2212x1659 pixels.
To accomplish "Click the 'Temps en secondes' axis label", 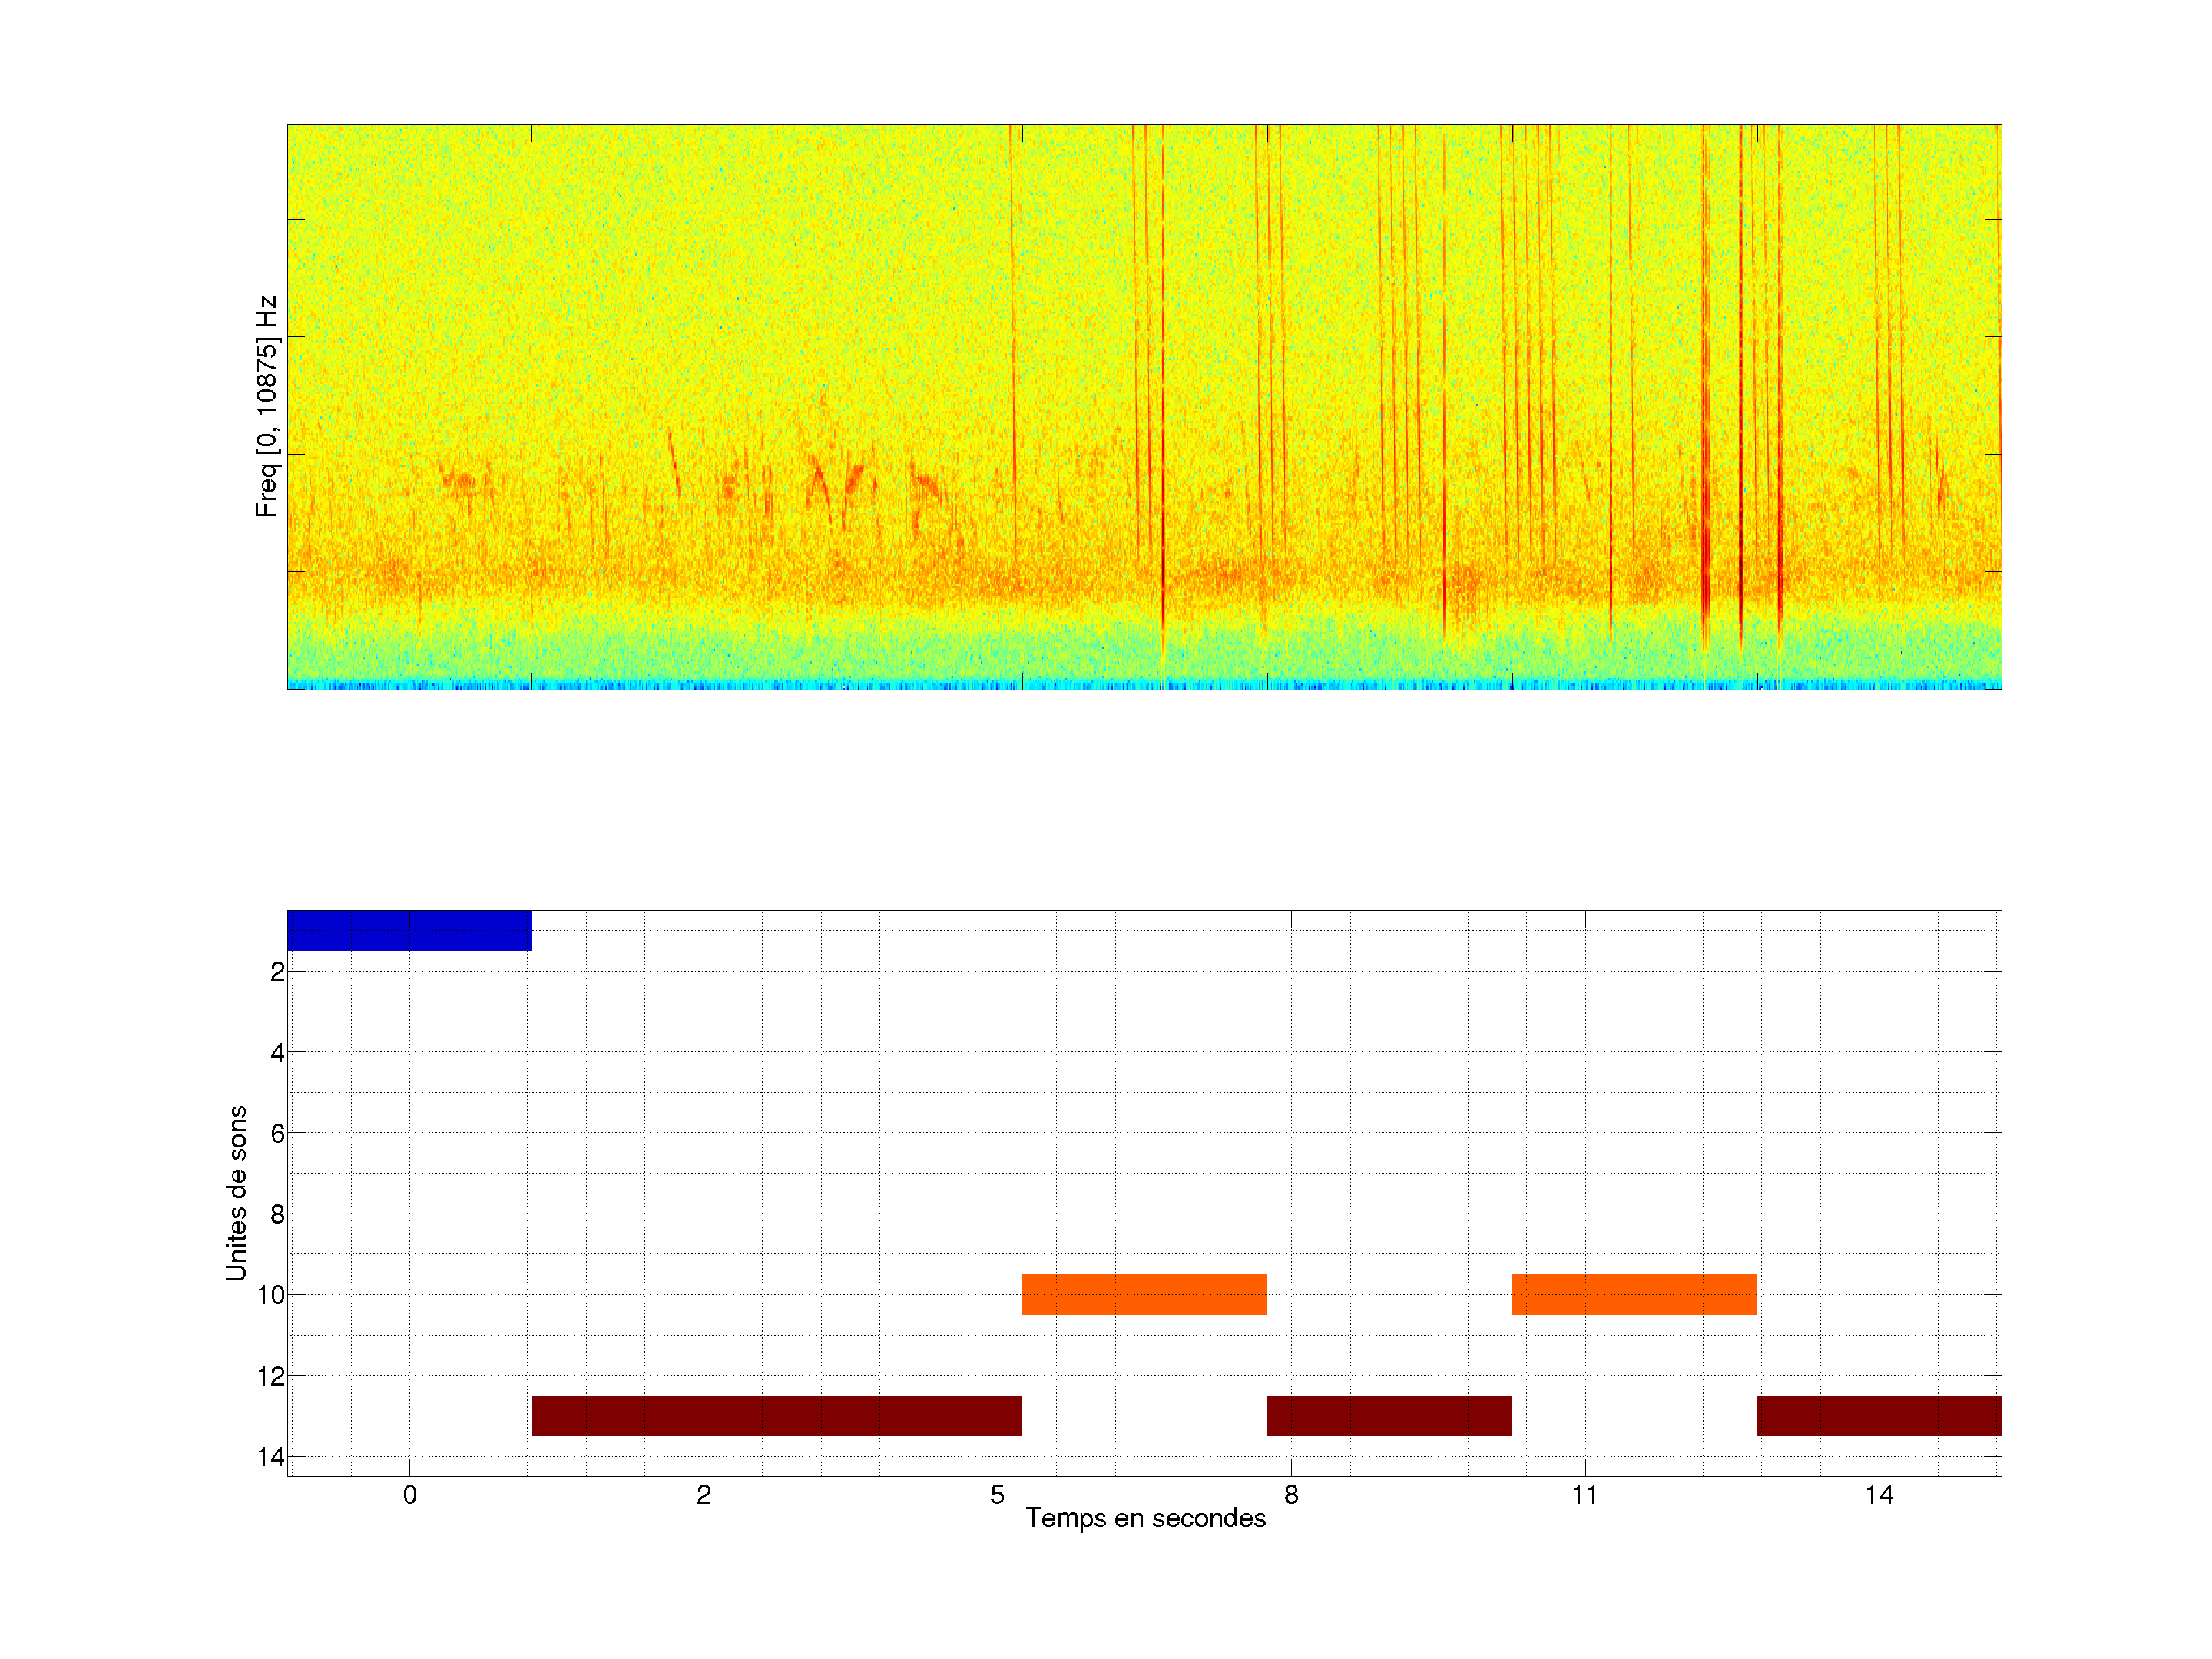I will [x=1145, y=1518].
